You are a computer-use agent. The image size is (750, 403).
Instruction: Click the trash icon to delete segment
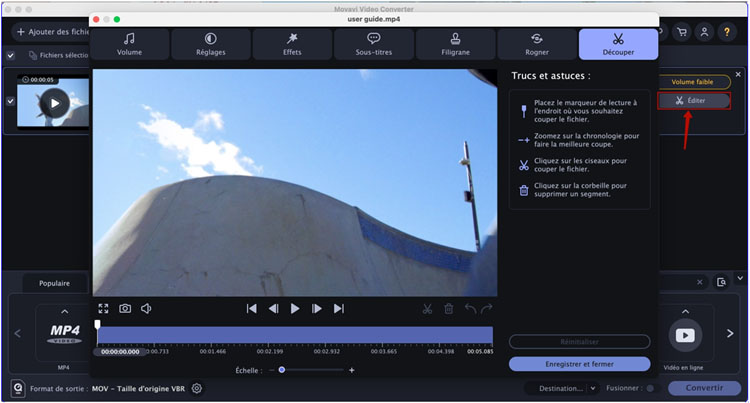[x=449, y=309]
